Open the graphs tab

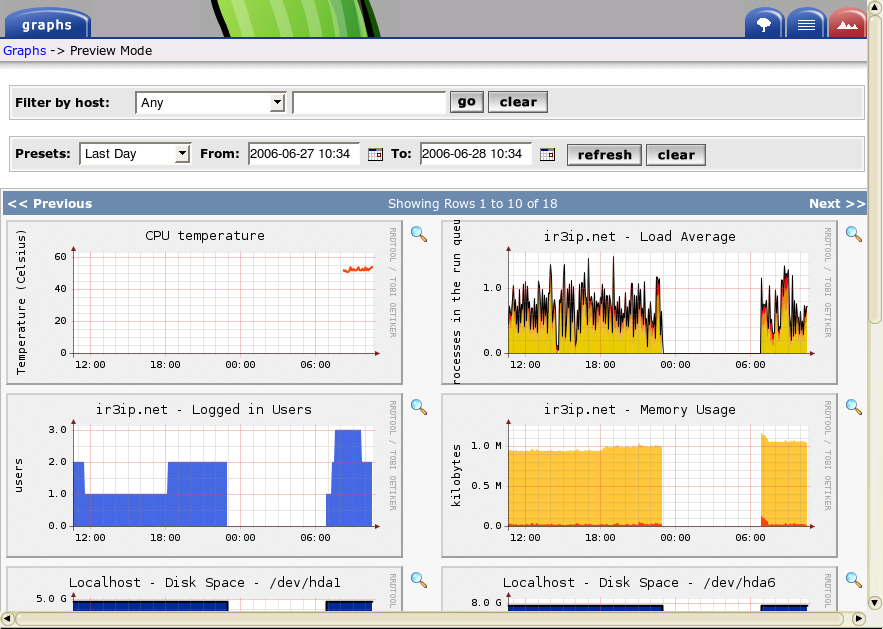47,24
